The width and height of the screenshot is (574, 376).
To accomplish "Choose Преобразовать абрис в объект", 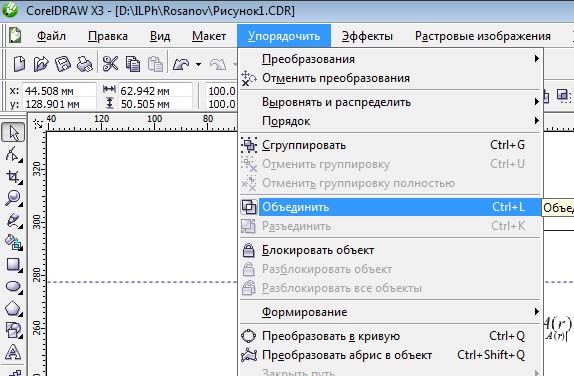I will (x=390, y=355).
